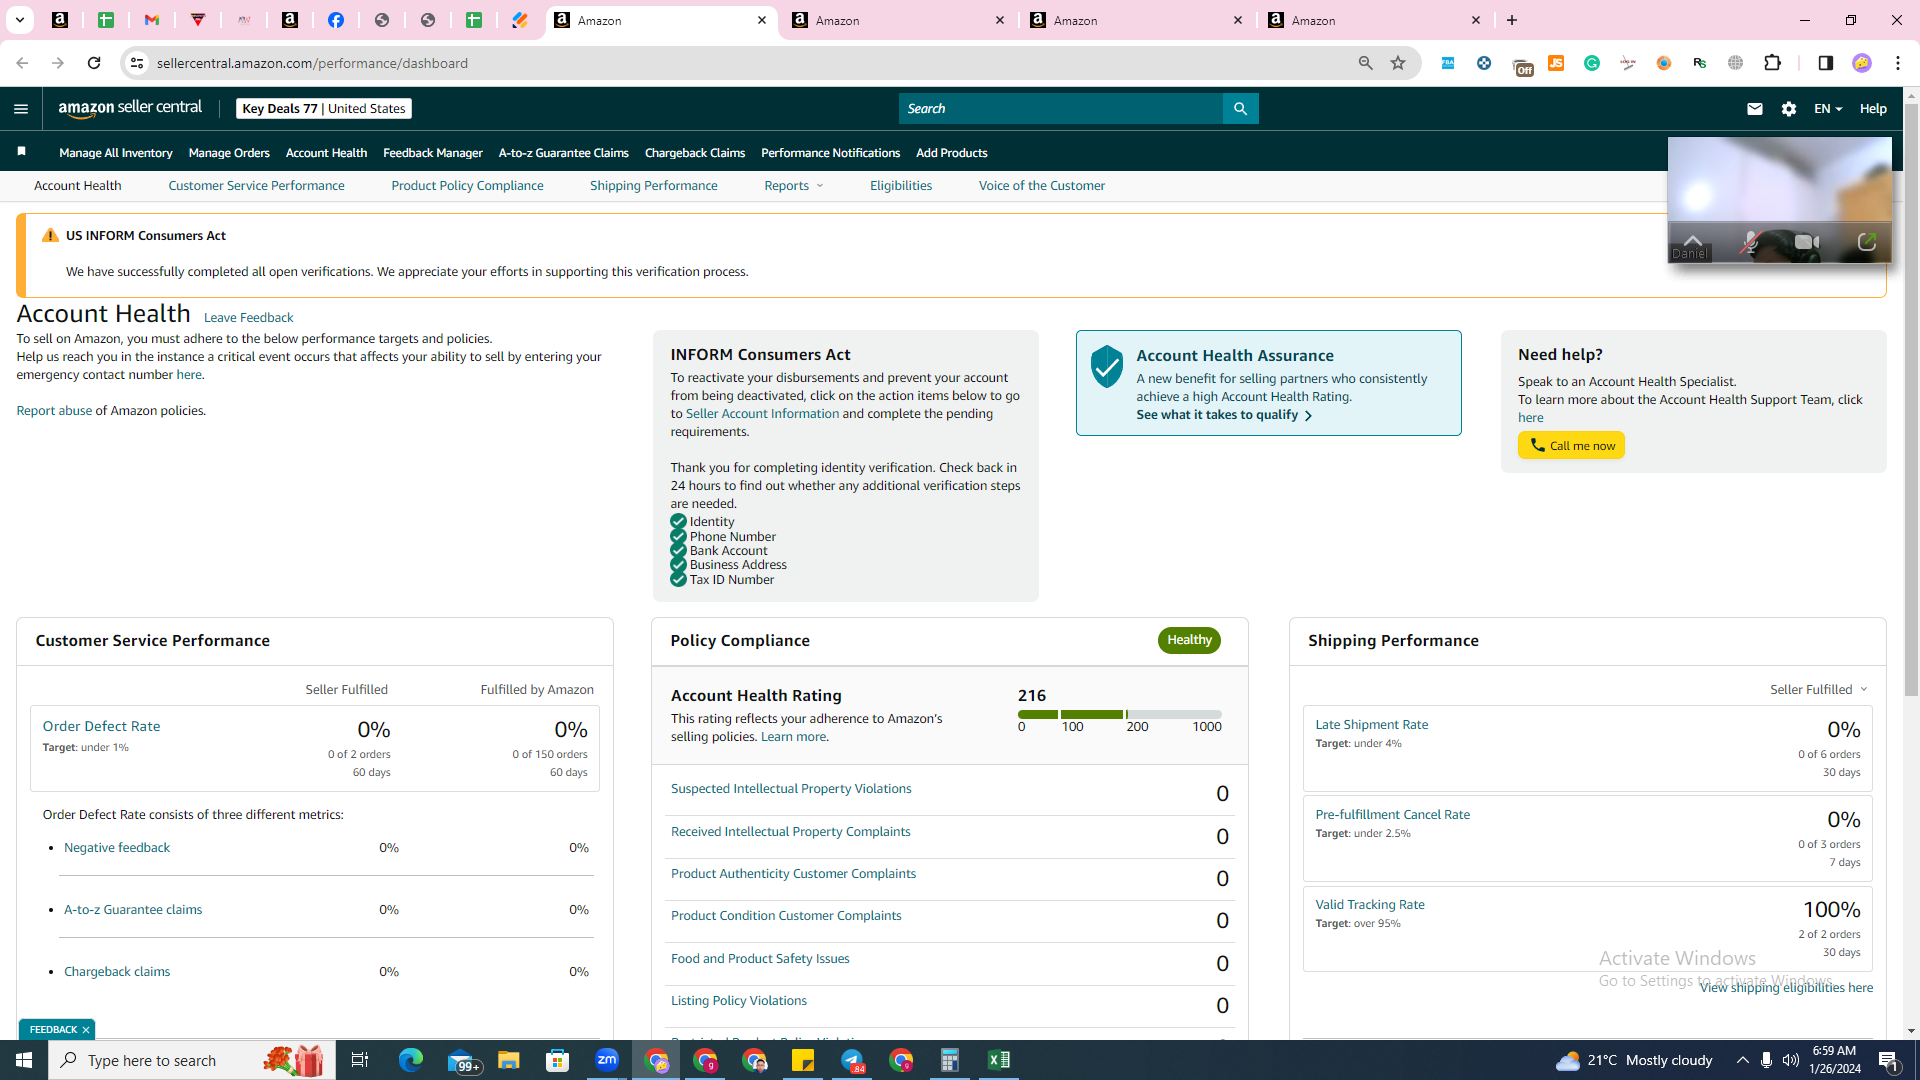The height and width of the screenshot is (1080, 1920).
Task: Open Manage All Inventory in favorites bar
Action: click(x=116, y=153)
